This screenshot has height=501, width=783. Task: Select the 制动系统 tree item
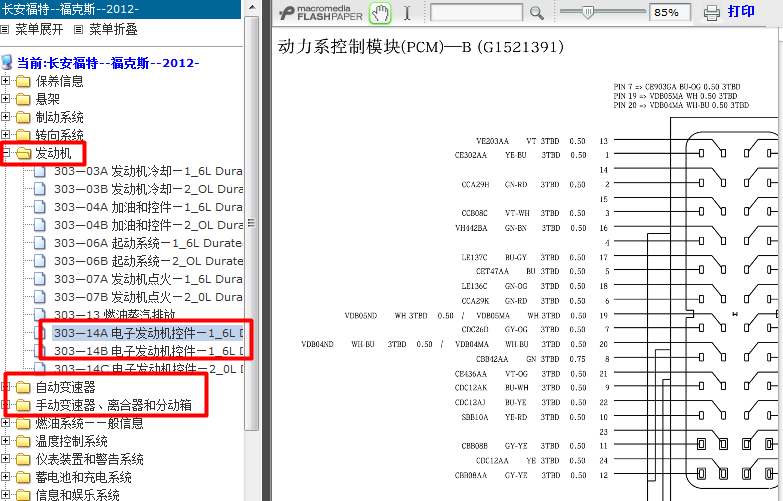click(59, 117)
